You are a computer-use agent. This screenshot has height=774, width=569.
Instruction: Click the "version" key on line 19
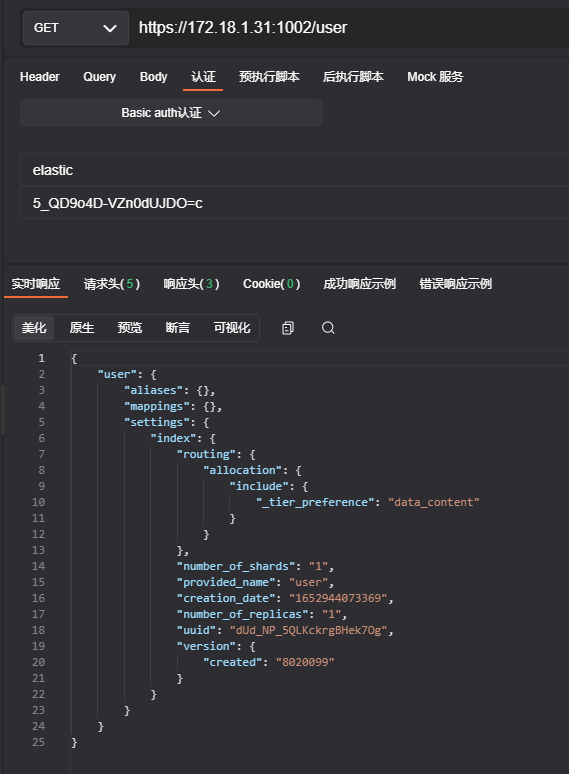coord(206,646)
